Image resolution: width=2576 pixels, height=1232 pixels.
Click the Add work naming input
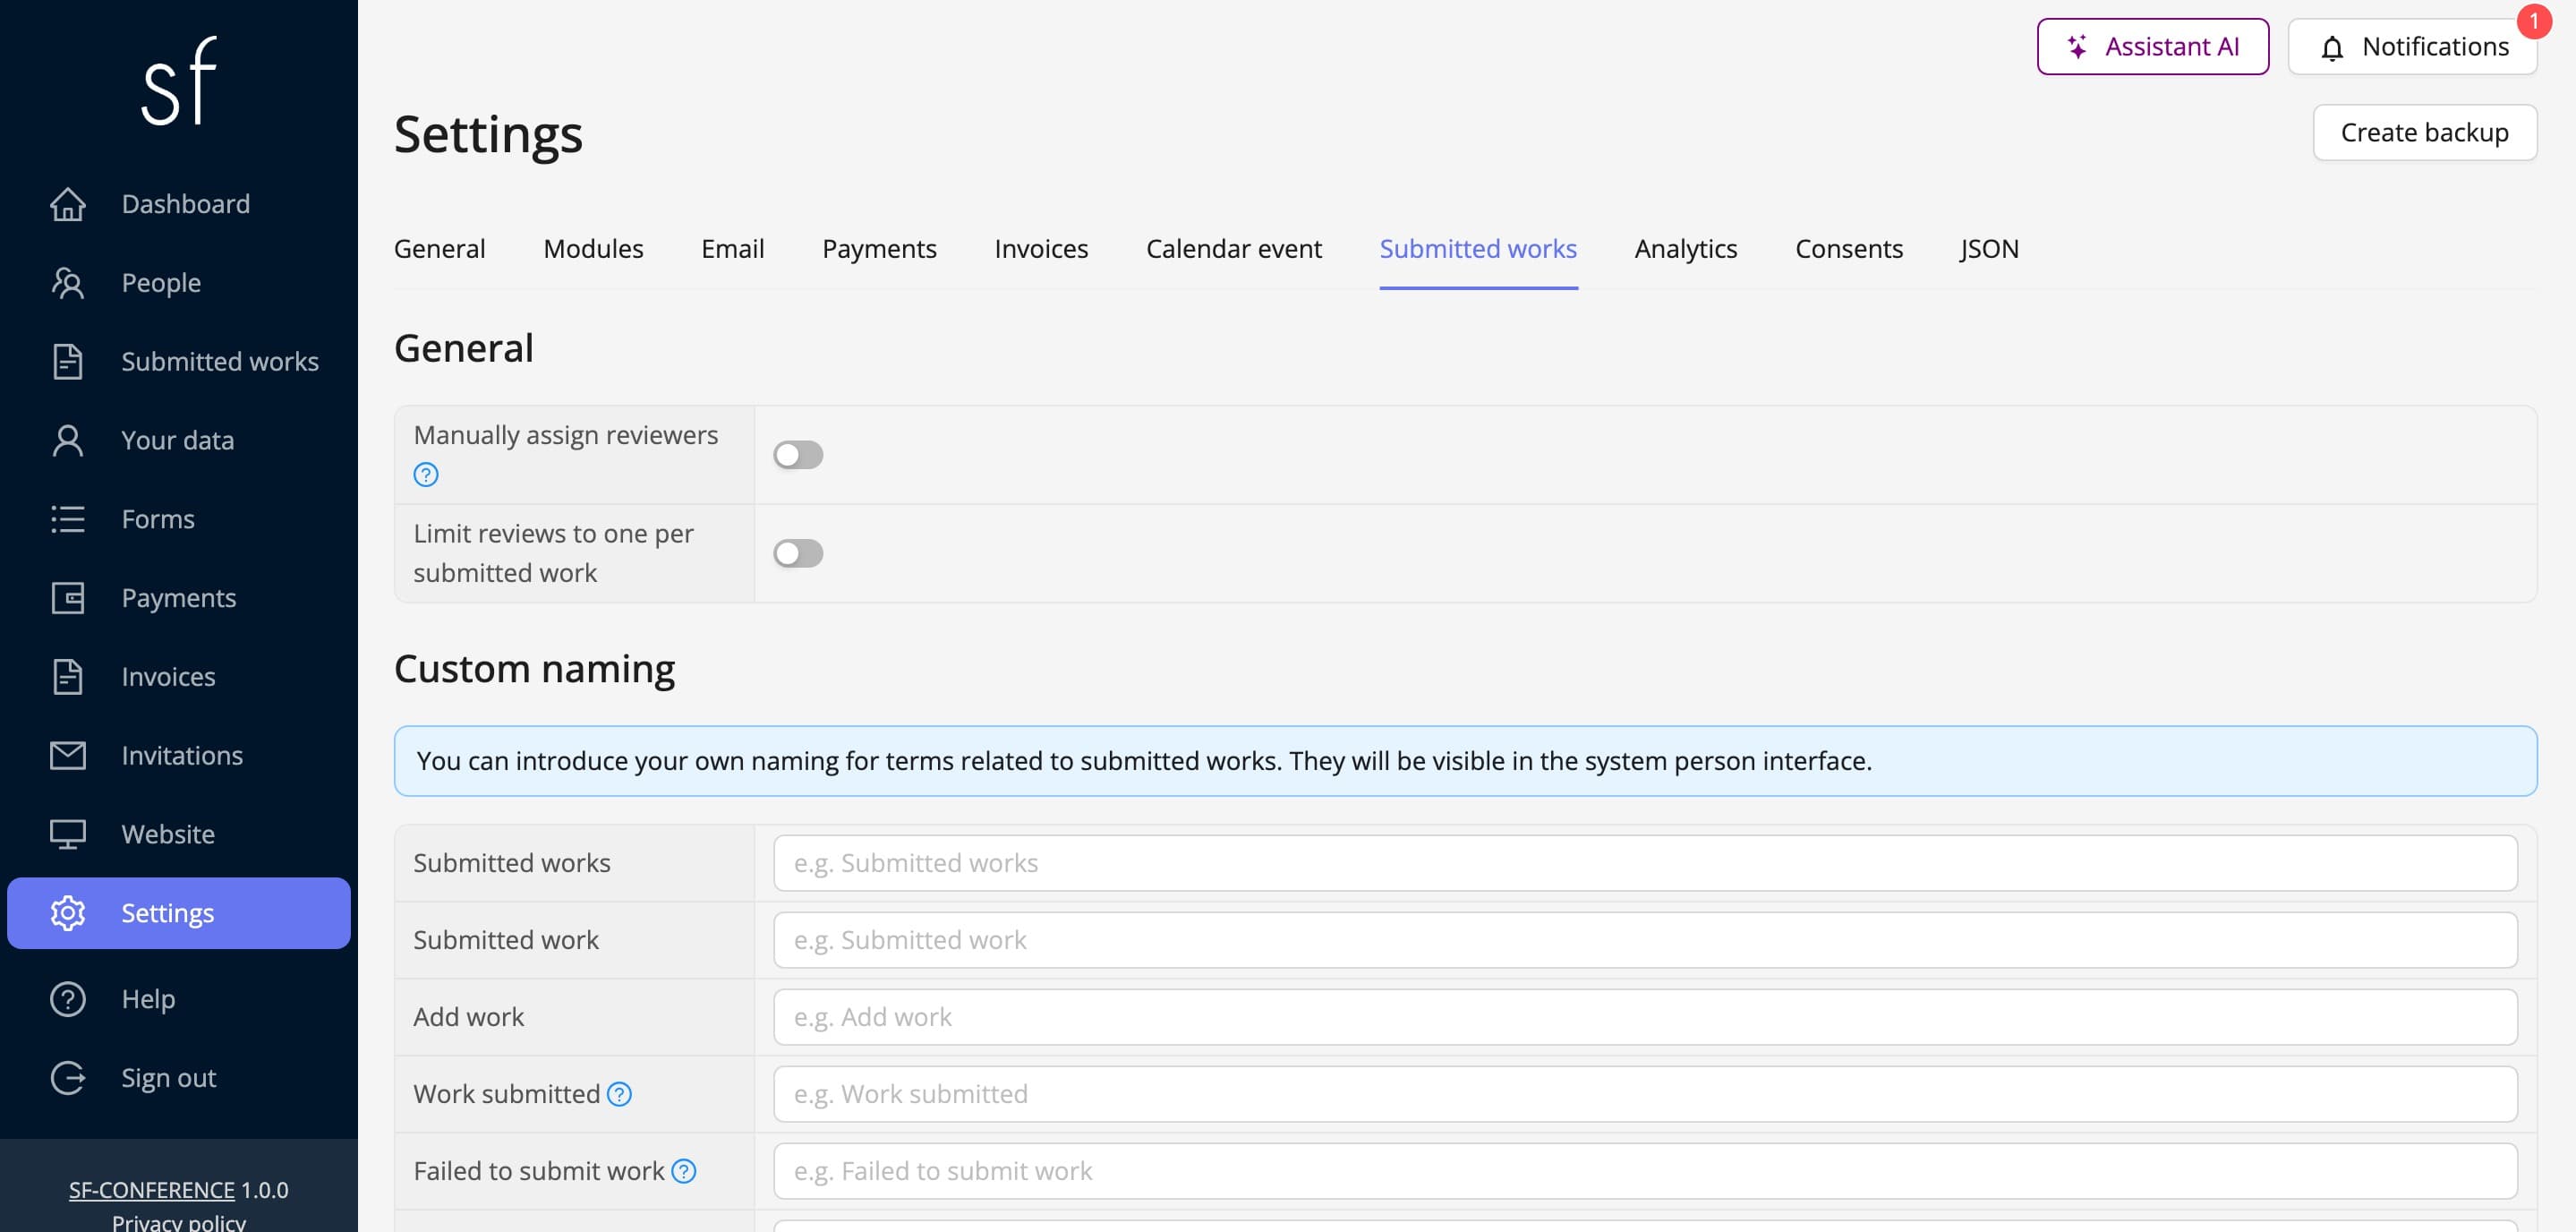pyautogui.click(x=1645, y=1017)
